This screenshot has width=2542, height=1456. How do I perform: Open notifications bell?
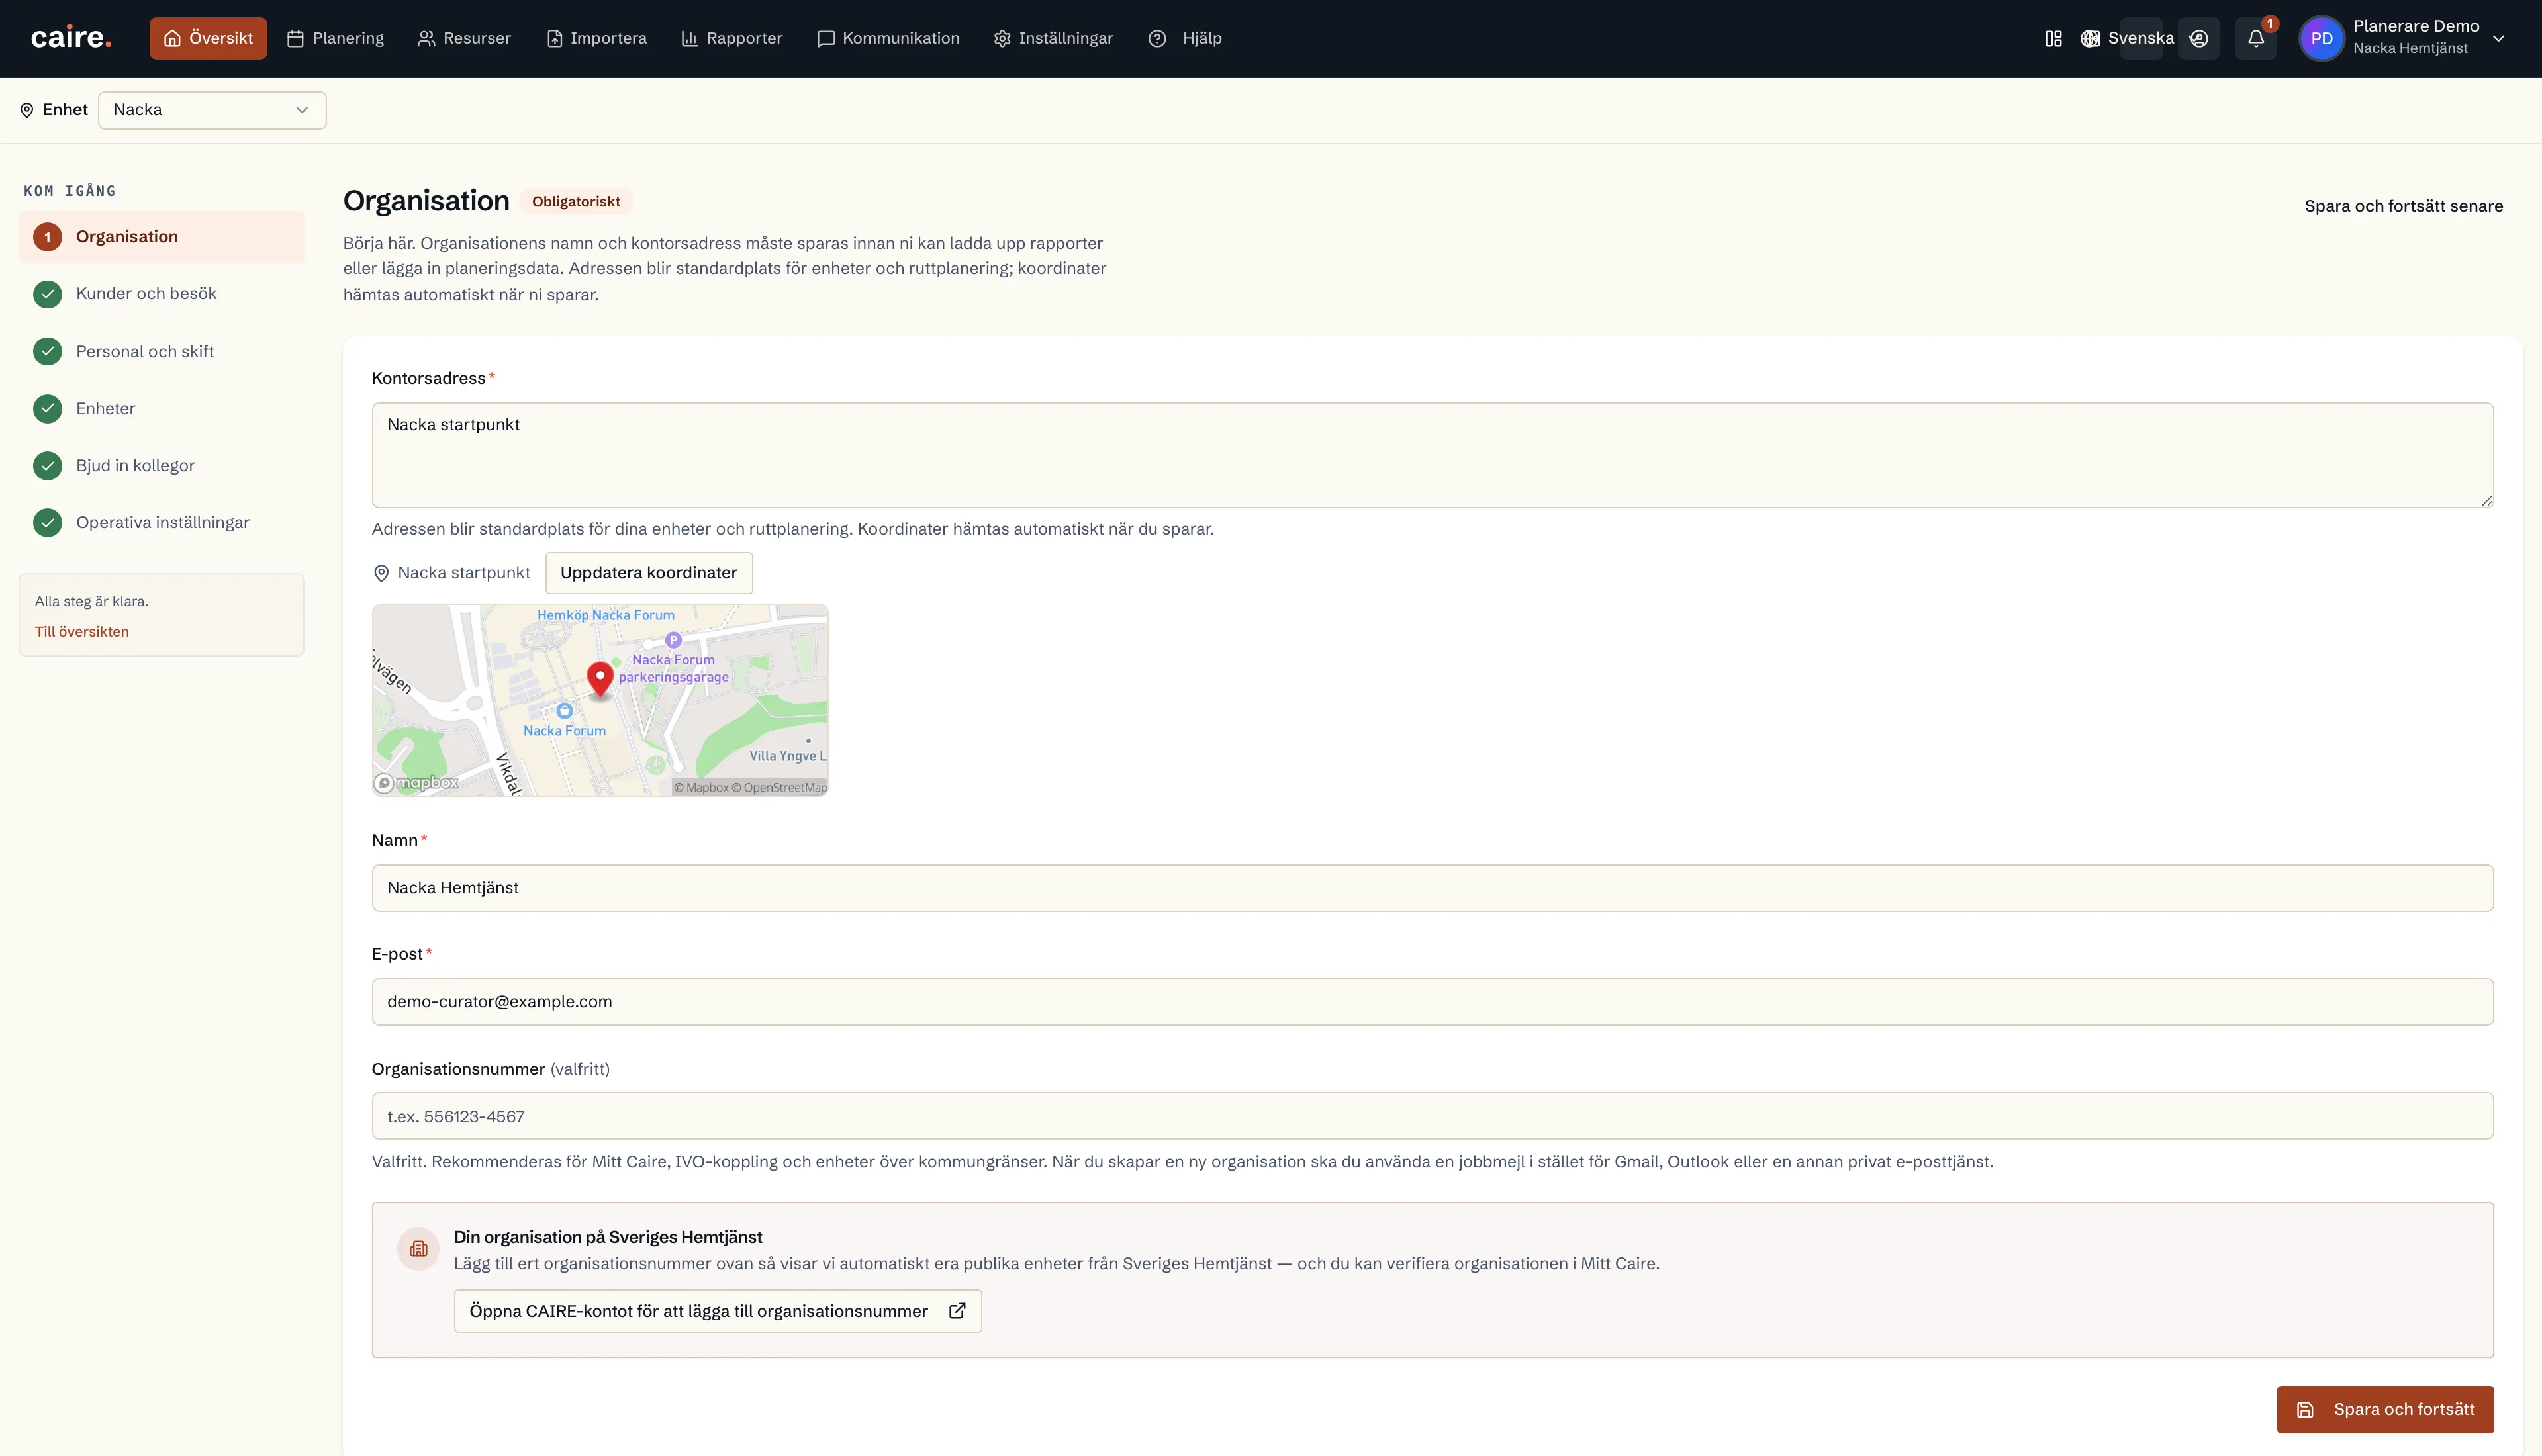click(x=2256, y=38)
